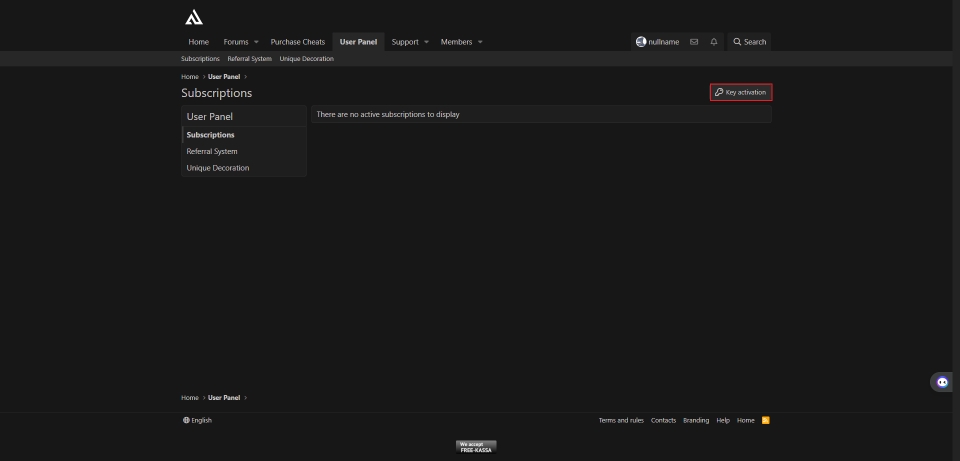The image size is (960, 461).
Task: Open the inbox envelope icon
Action: [694, 42]
